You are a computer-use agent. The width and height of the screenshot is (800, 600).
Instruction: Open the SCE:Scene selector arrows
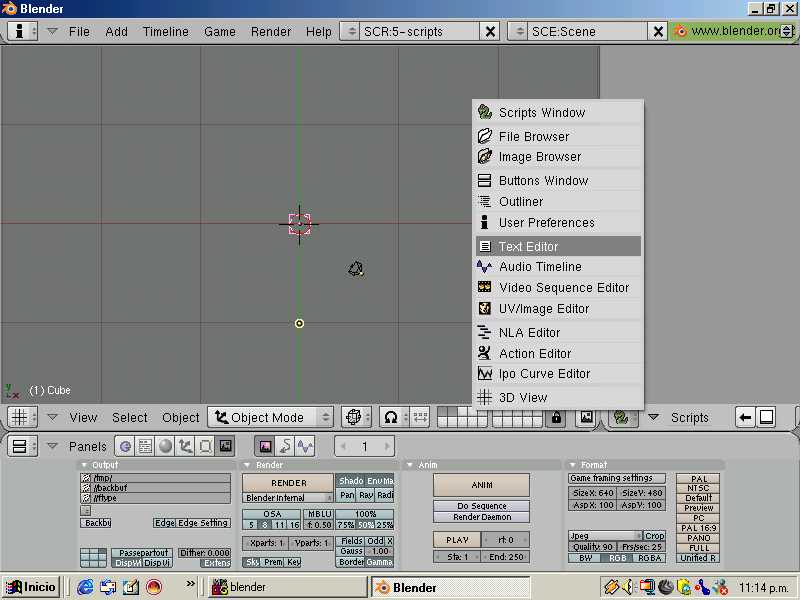(519, 32)
